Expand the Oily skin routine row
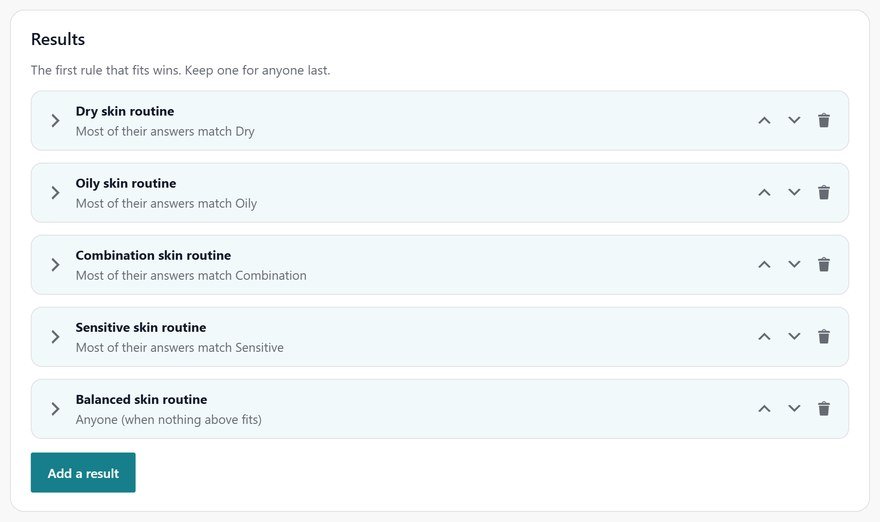Image resolution: width=880 pixels, height=522 pixels. point(55,193)
